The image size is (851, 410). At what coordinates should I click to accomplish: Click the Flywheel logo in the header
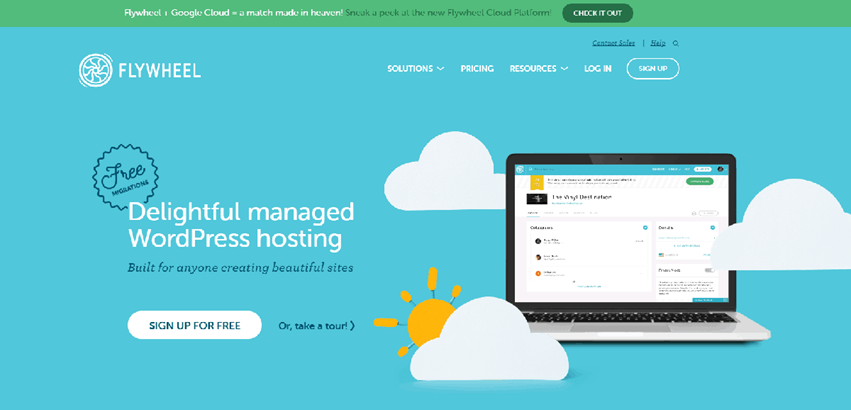pos(139,70)
